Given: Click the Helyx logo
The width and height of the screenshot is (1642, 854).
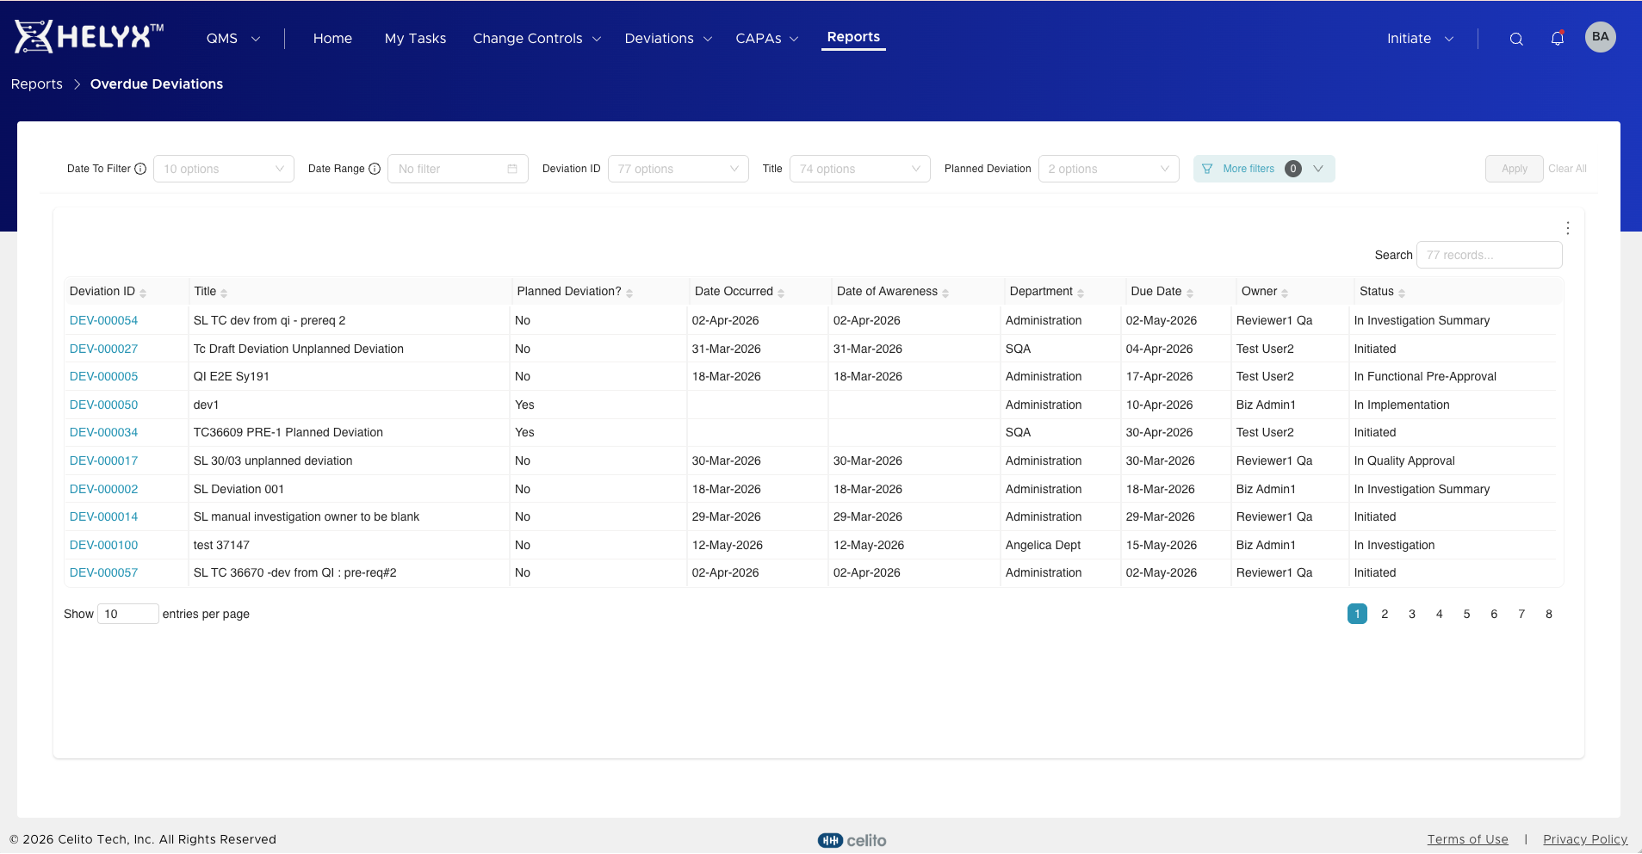Looking at the screenshot, I should pyautogui.click(x=89, y=37).
